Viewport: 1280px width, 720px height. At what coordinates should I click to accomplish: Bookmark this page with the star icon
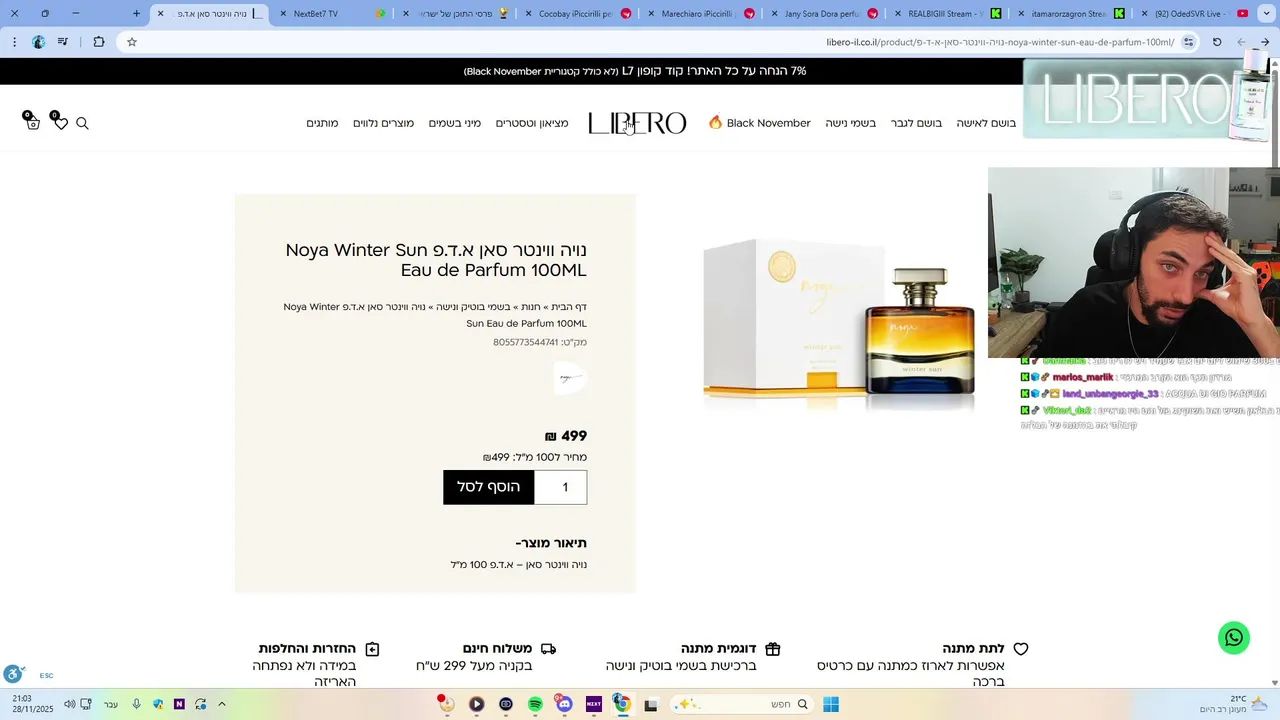click(x=131, y=42)
